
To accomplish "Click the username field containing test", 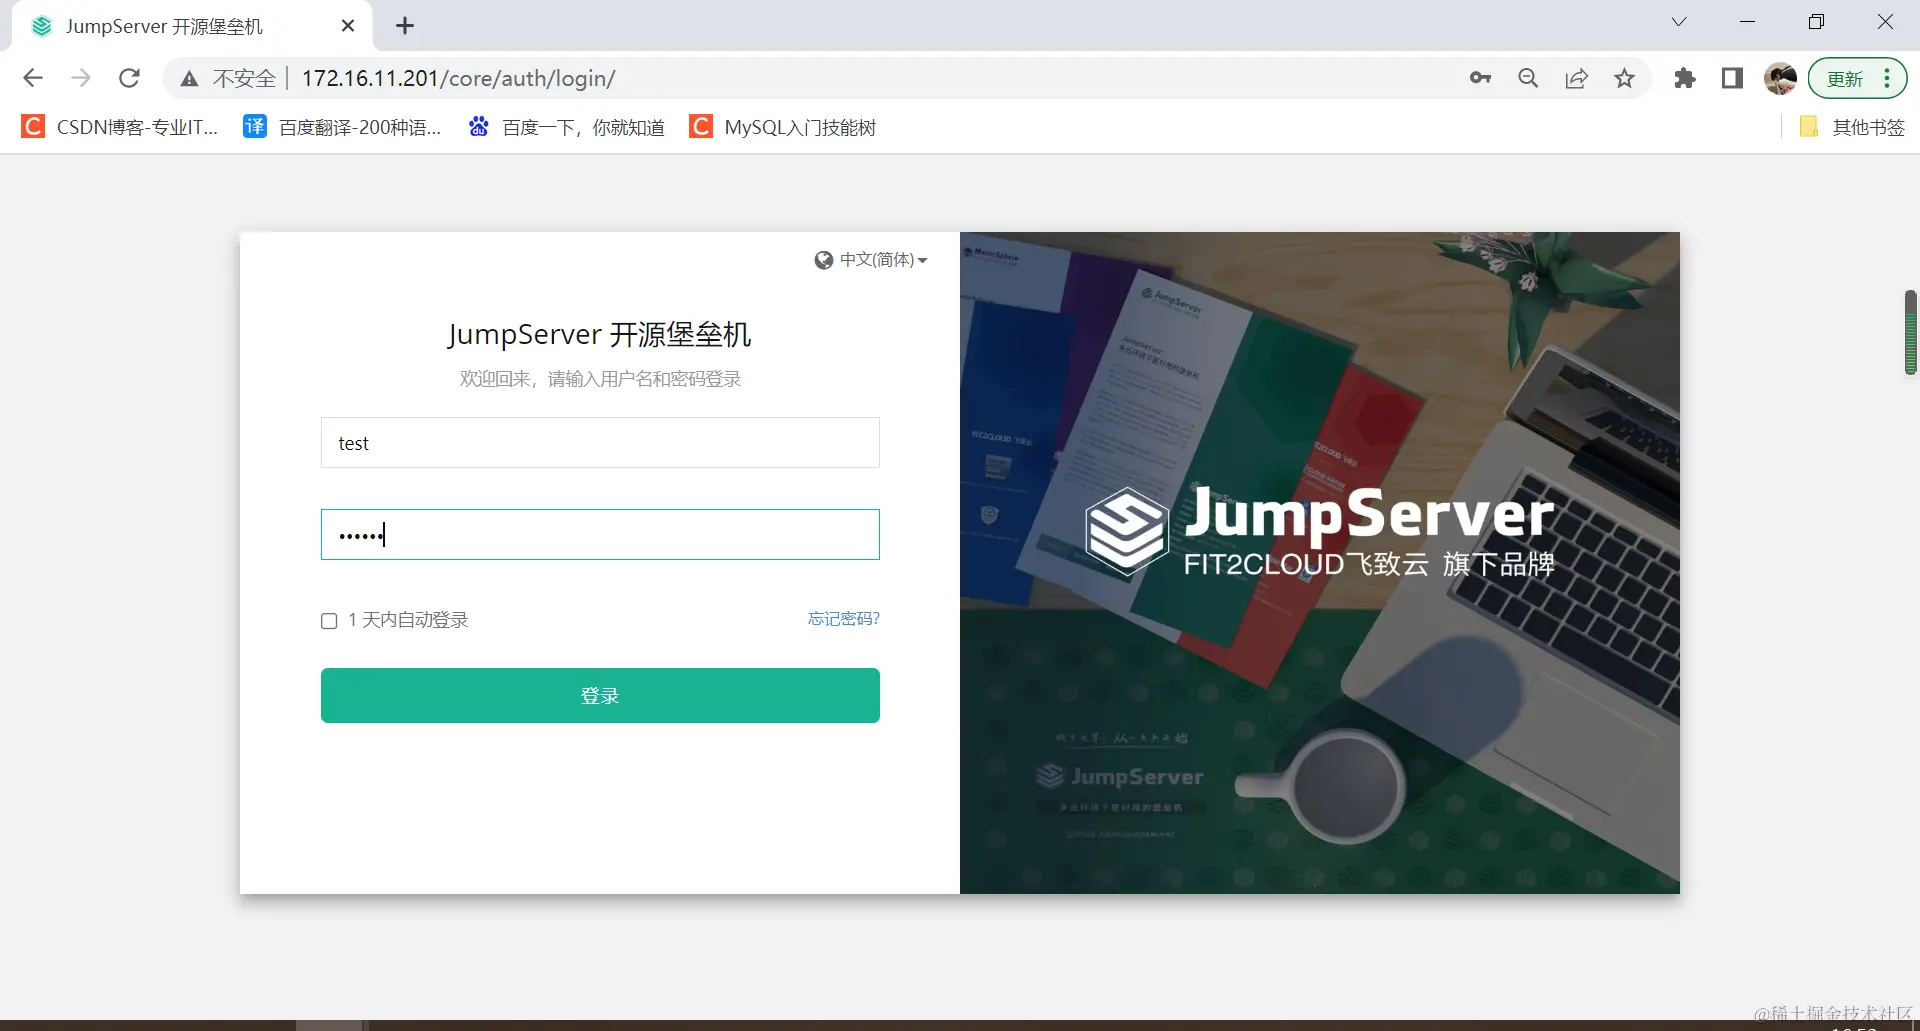I will coord(600,443).
